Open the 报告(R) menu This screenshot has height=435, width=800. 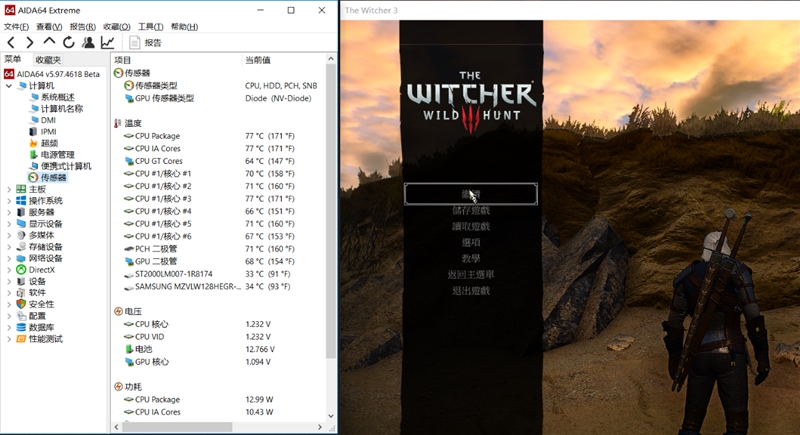tap(83, 27)
